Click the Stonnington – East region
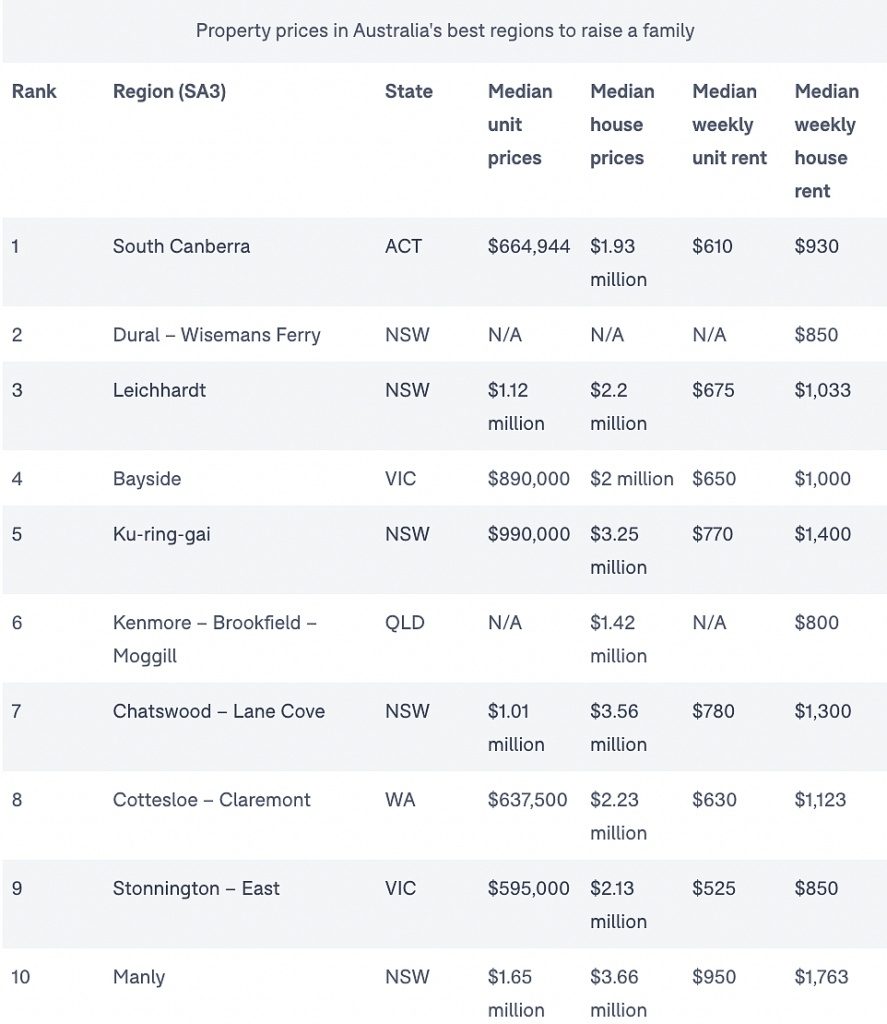Image resolution: width=887 pixels, height=1024 pixels. pos(196,889)
